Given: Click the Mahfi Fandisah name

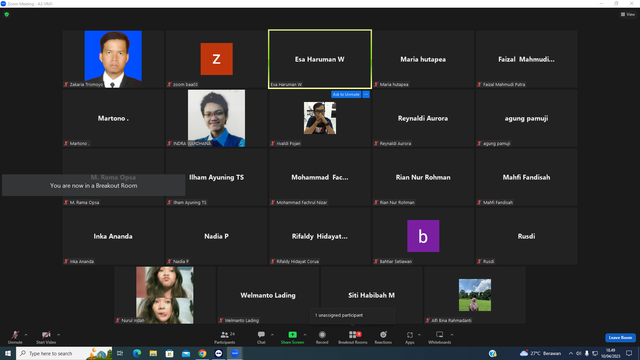Looking at the screenshot, I should coord(526,177).
